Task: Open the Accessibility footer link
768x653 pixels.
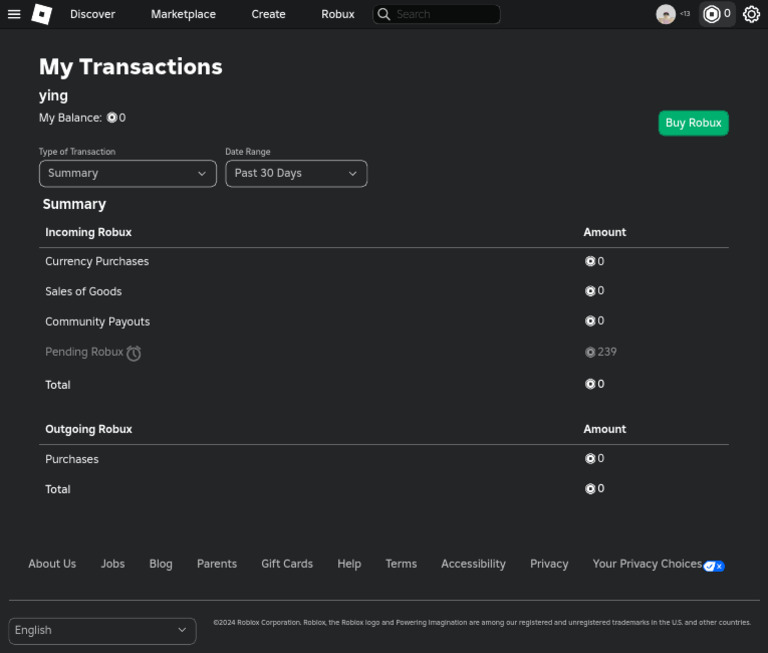Action: [x=473, y=564]
